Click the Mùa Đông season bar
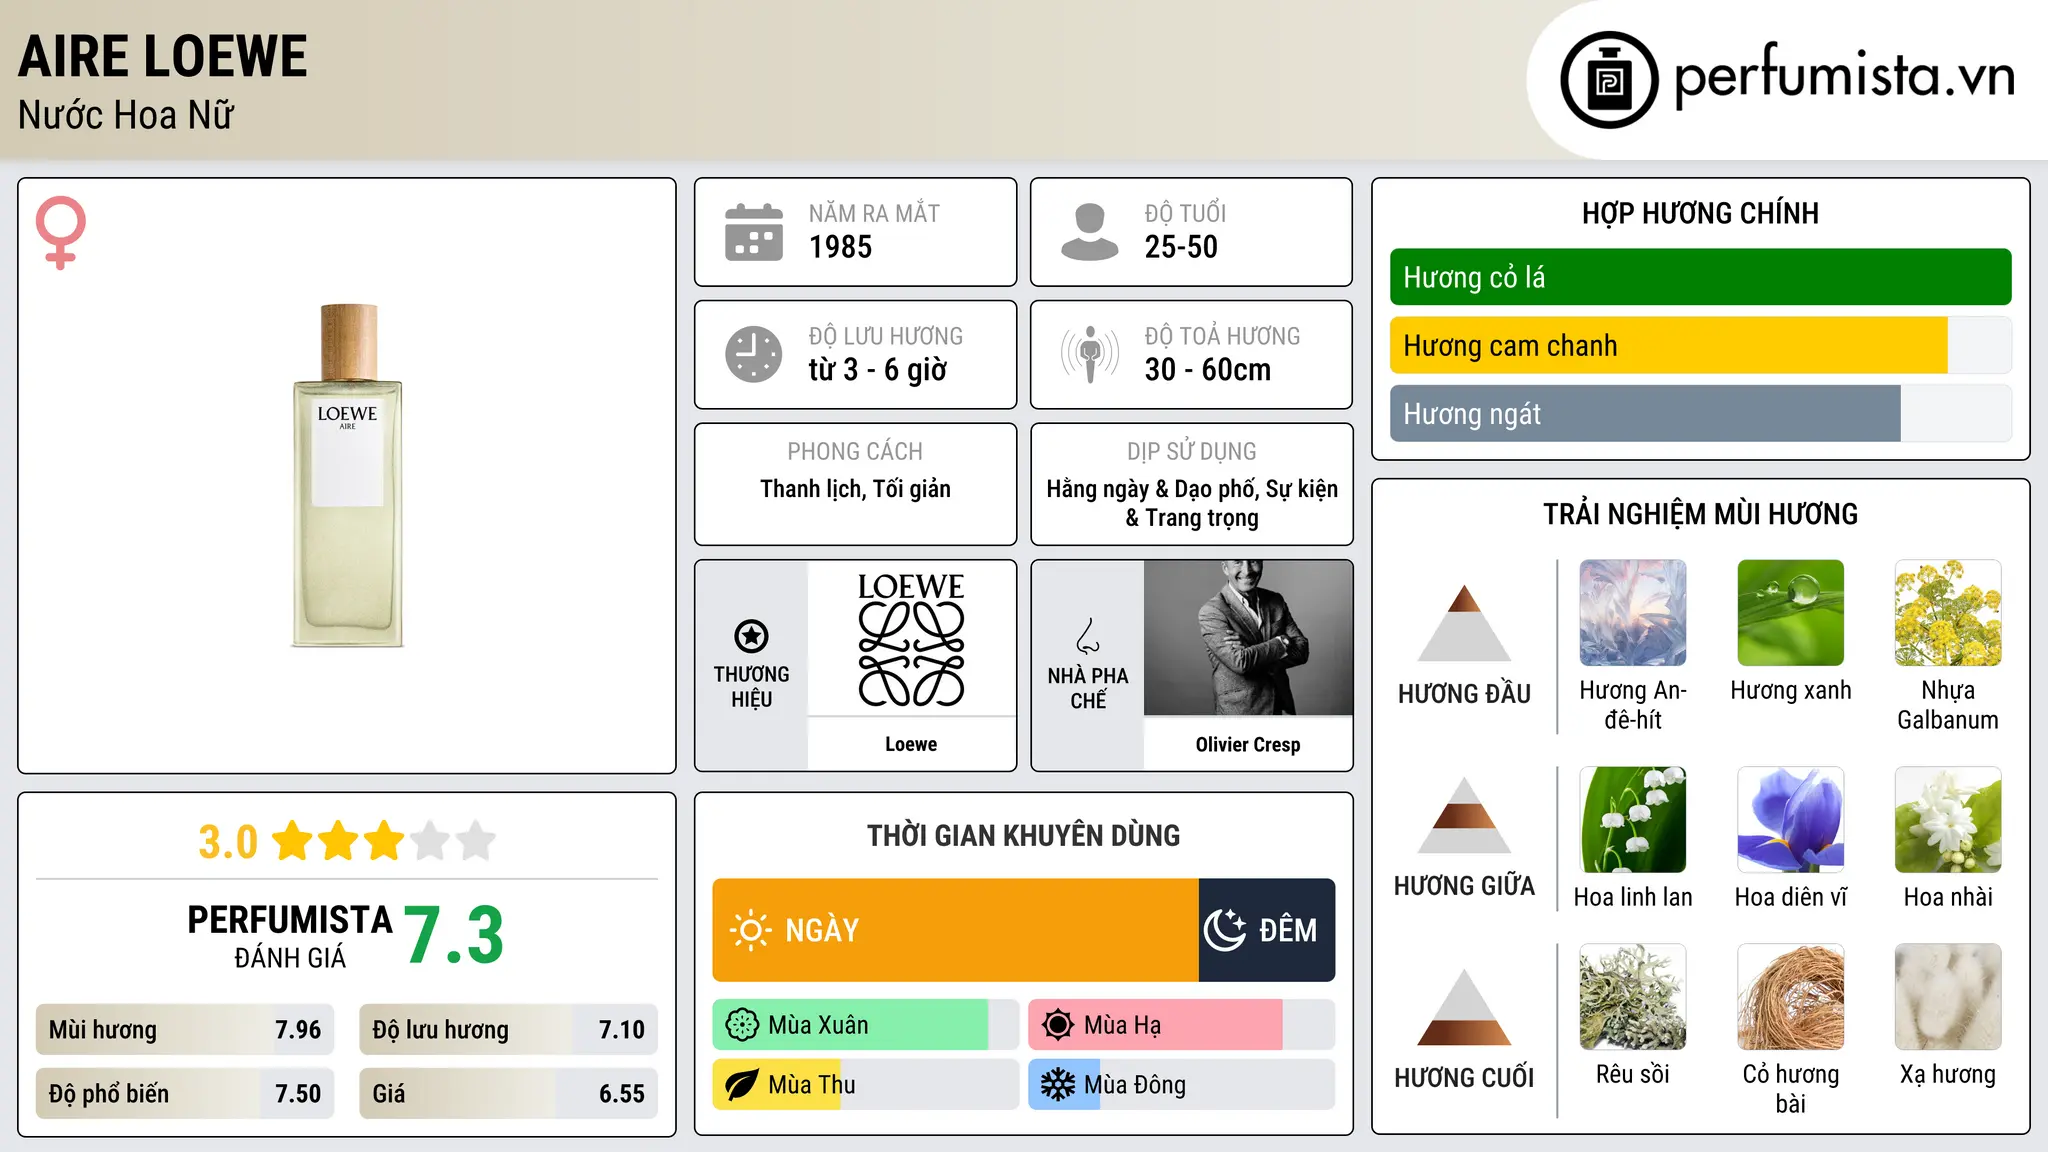The image size is (2048, 1152). (x=1181, y=1085)
